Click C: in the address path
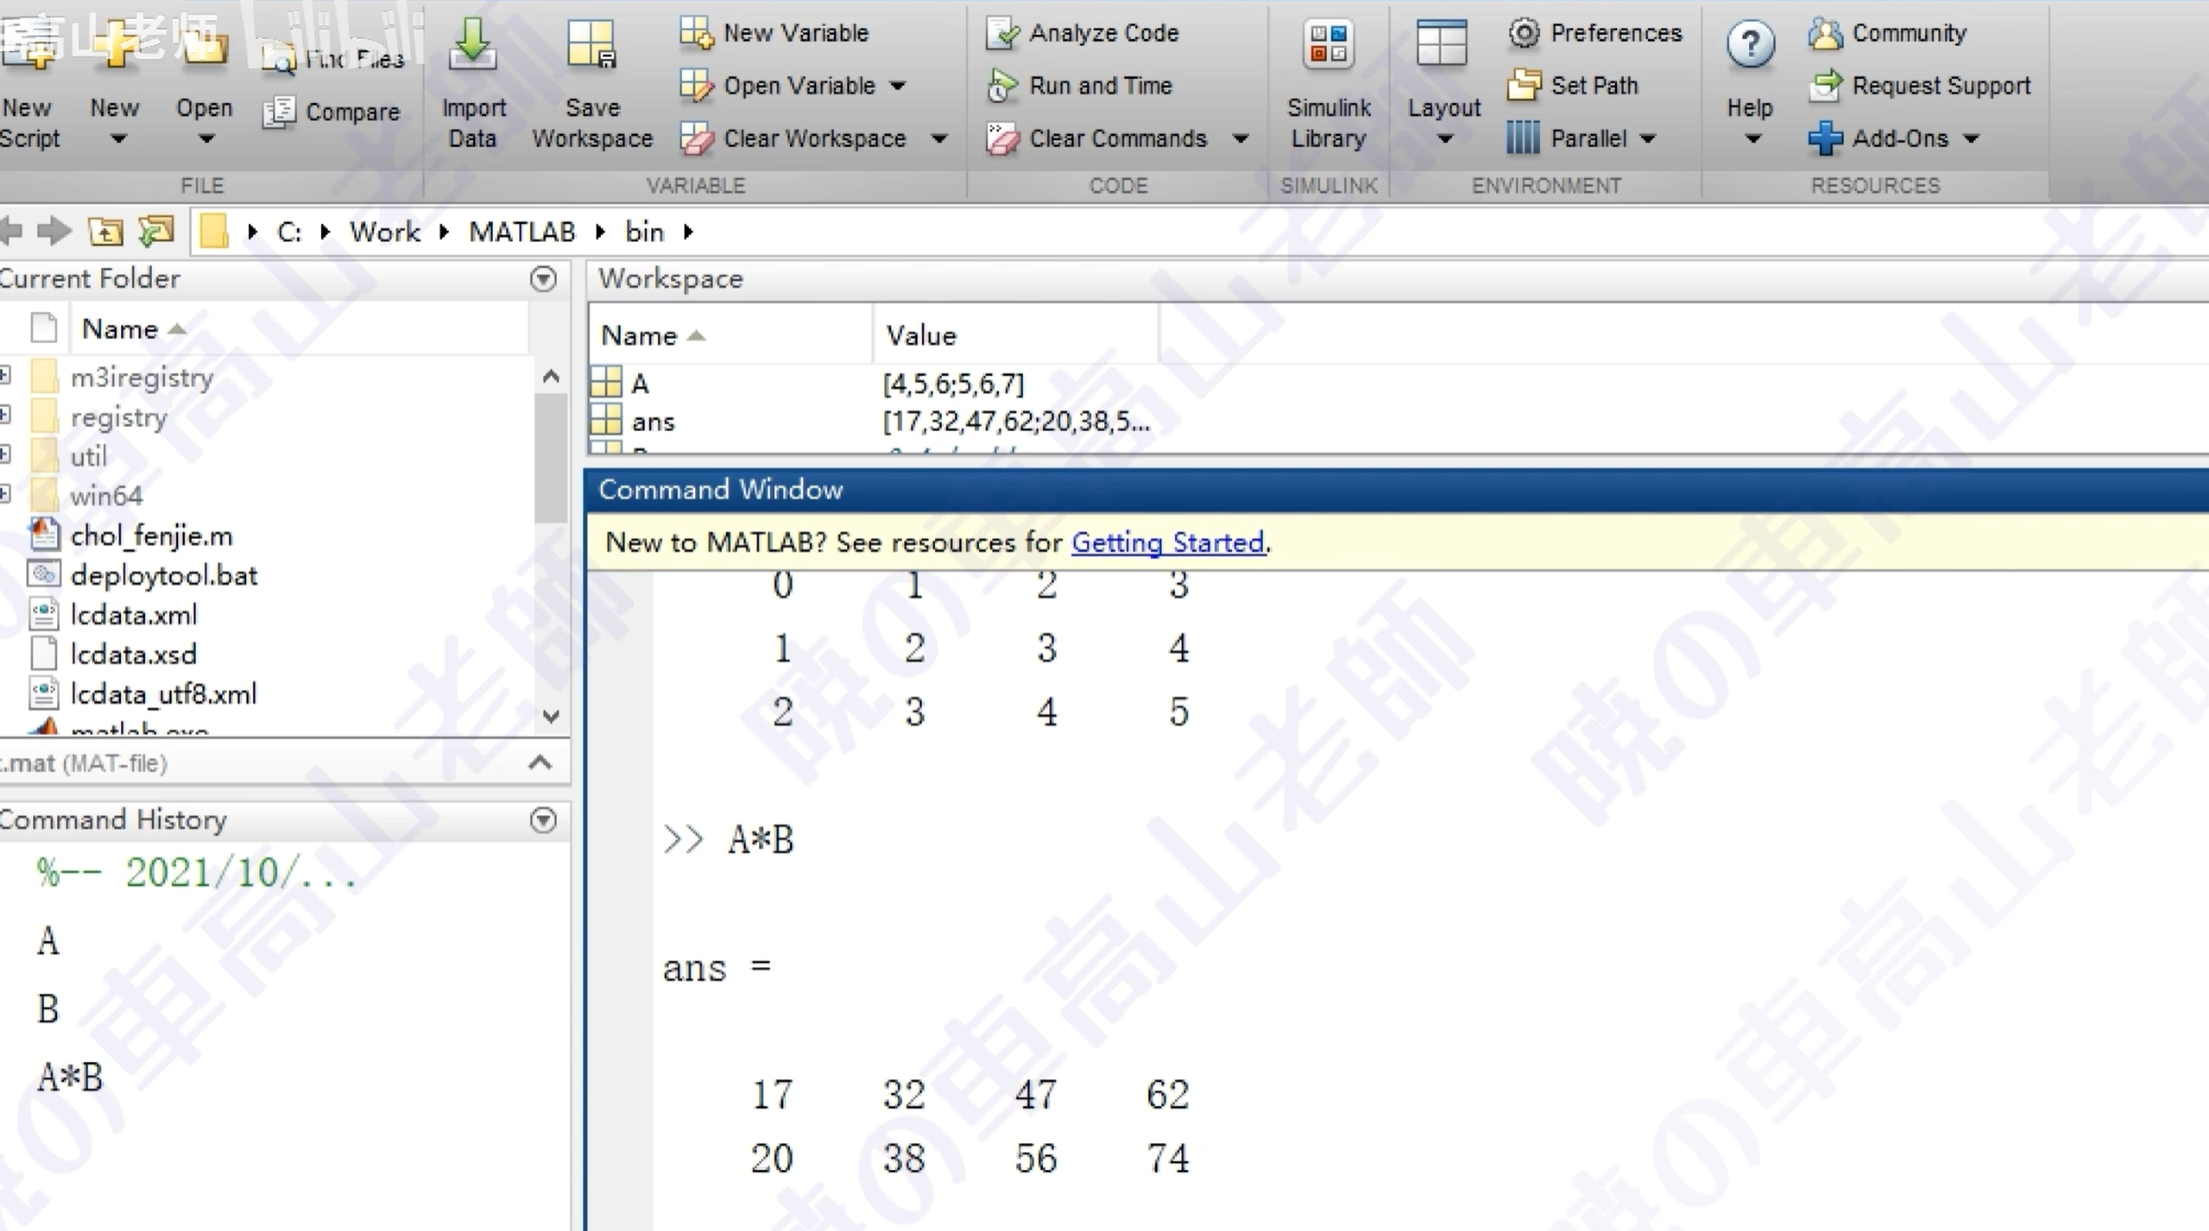The image size is (2209, 1231). click(289, 232)
